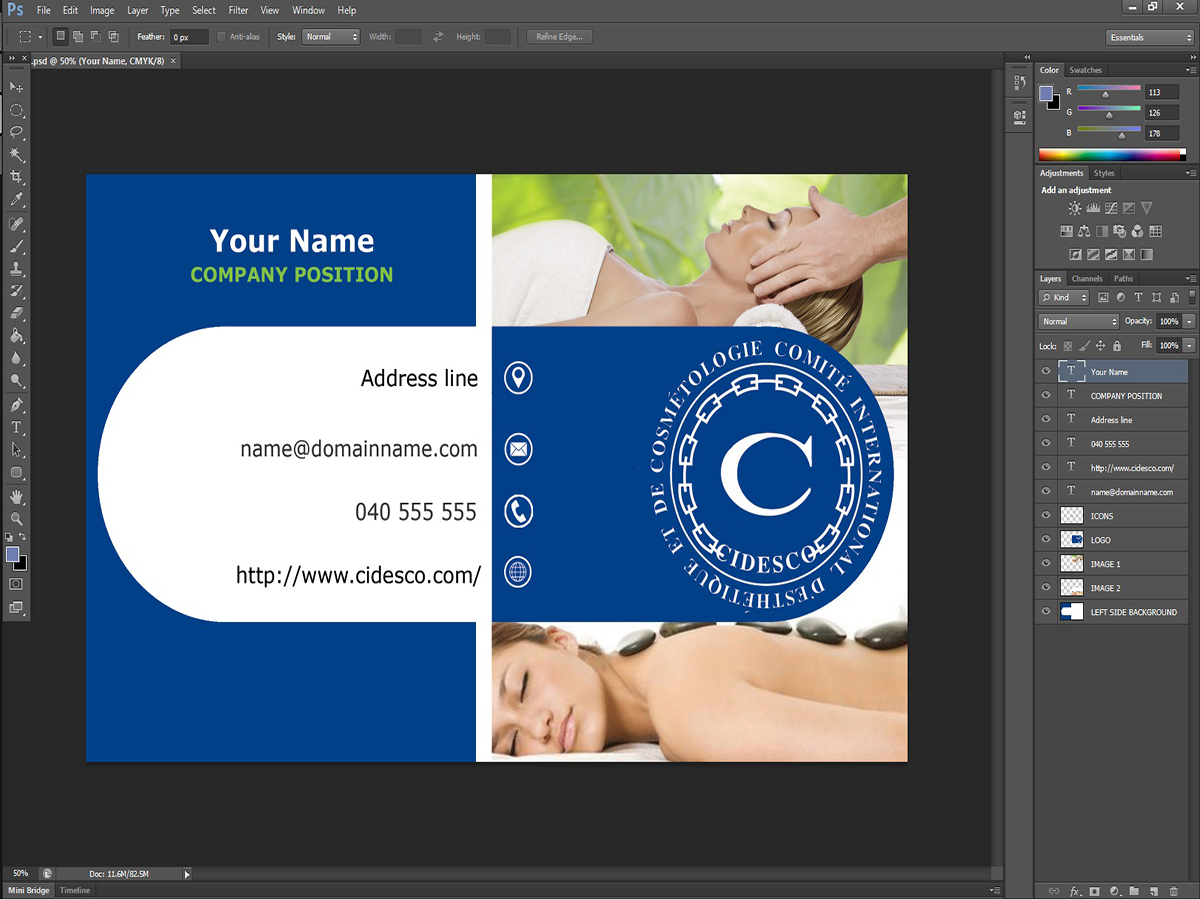The width and height of the screenshot is (1200, 900).
Task: Select the Path Selection tool
Action: click(x=16, y=450)
